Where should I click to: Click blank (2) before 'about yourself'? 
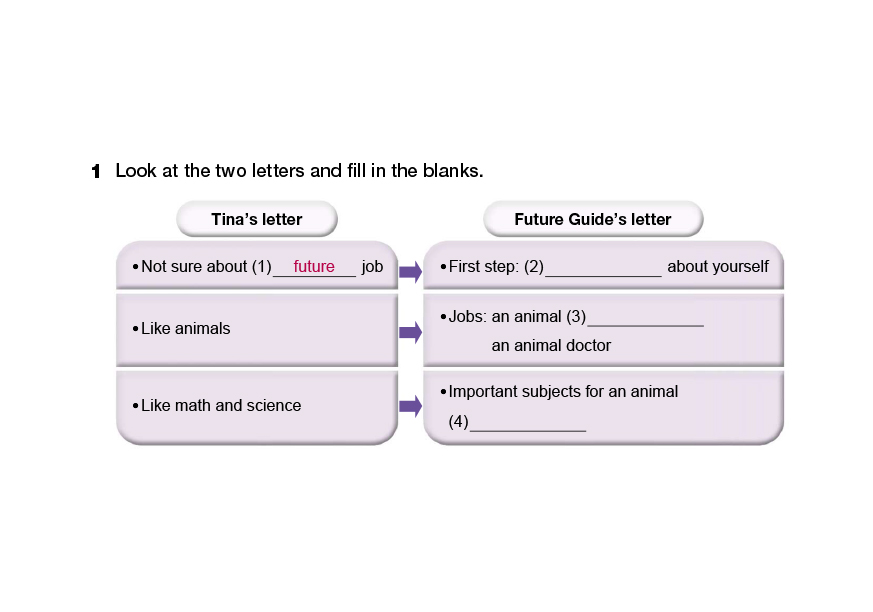tap(603, 267)
